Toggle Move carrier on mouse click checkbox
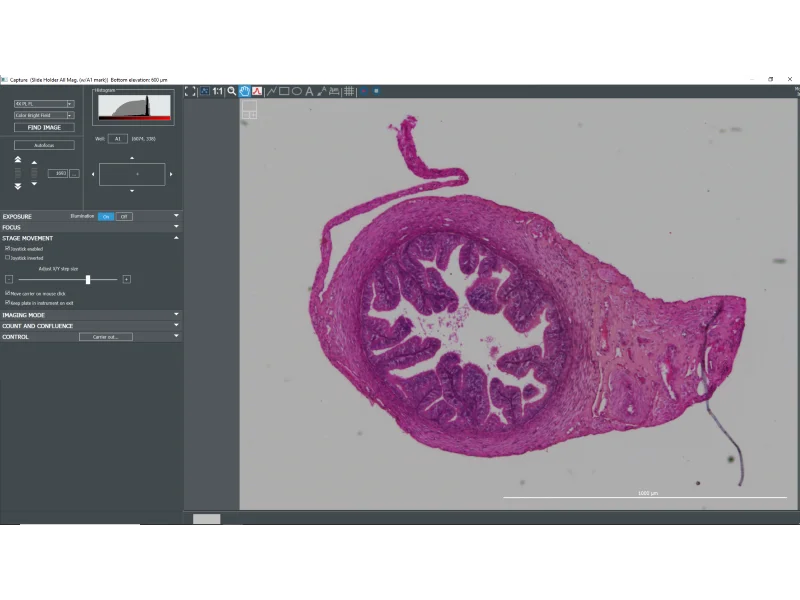The width and height of the screenshot is (800, 600). click(8, 293)
